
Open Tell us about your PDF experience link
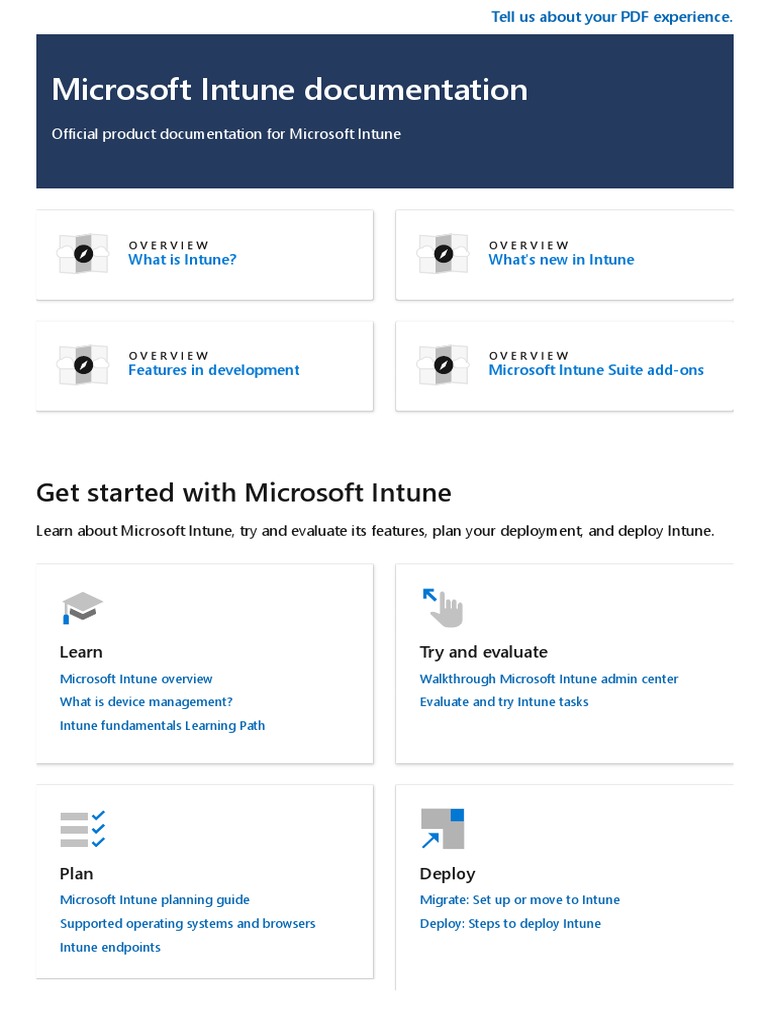pos(611,16)
